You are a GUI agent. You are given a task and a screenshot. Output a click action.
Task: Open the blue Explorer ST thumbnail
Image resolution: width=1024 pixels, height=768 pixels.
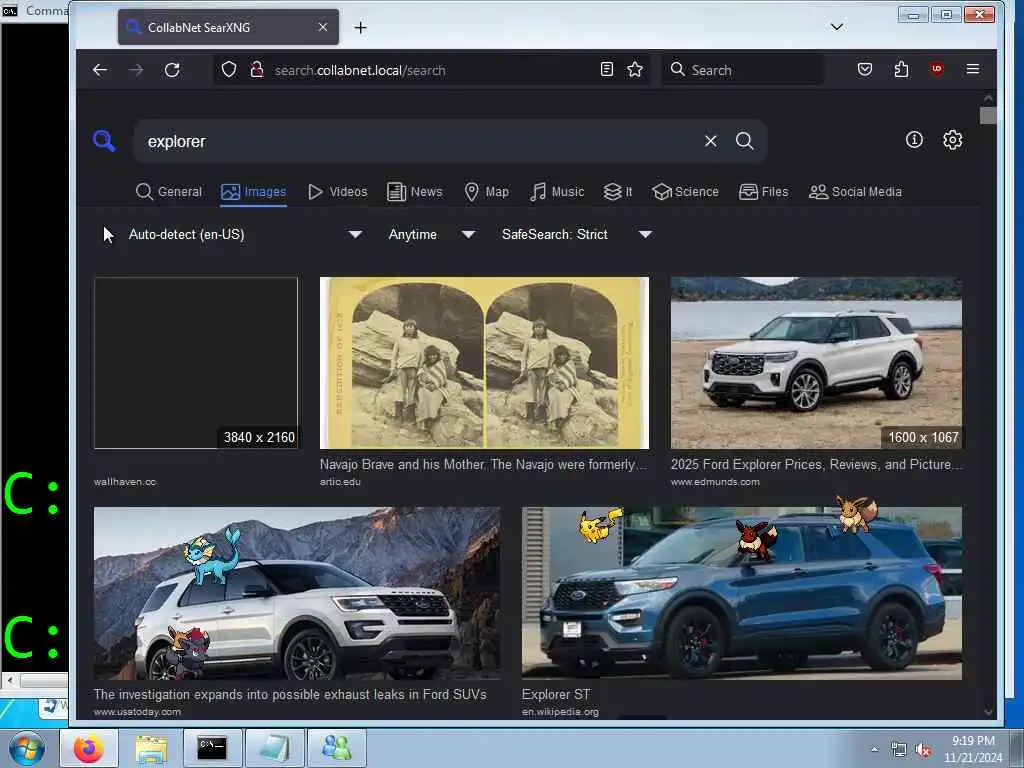742,593
